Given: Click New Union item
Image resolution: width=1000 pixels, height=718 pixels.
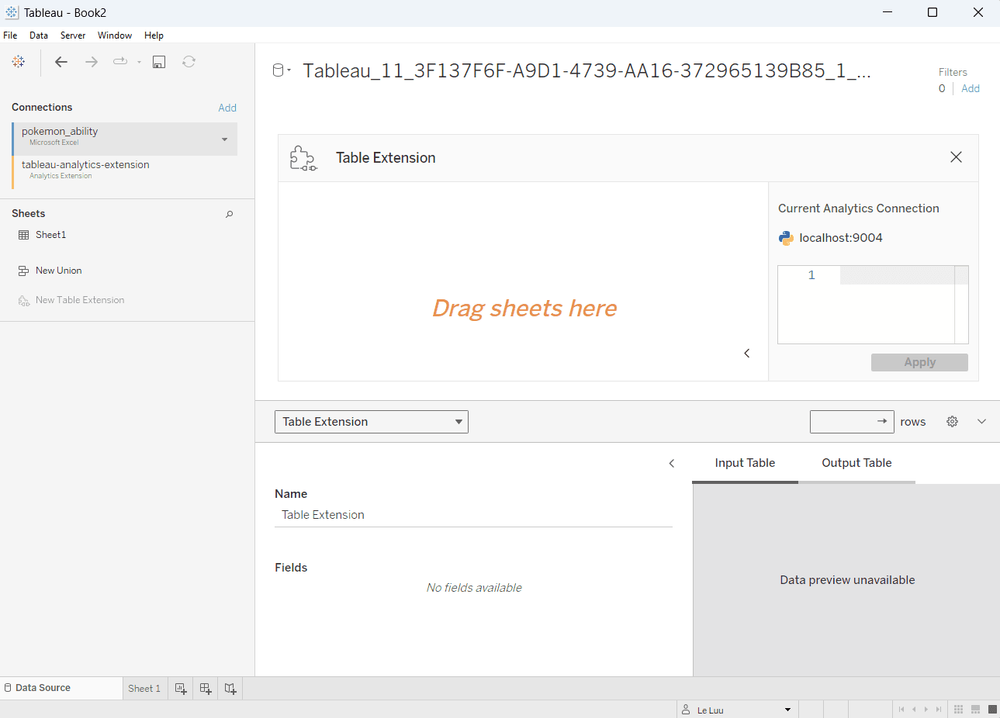Looking at the screenshot, I should pos(50,270).
